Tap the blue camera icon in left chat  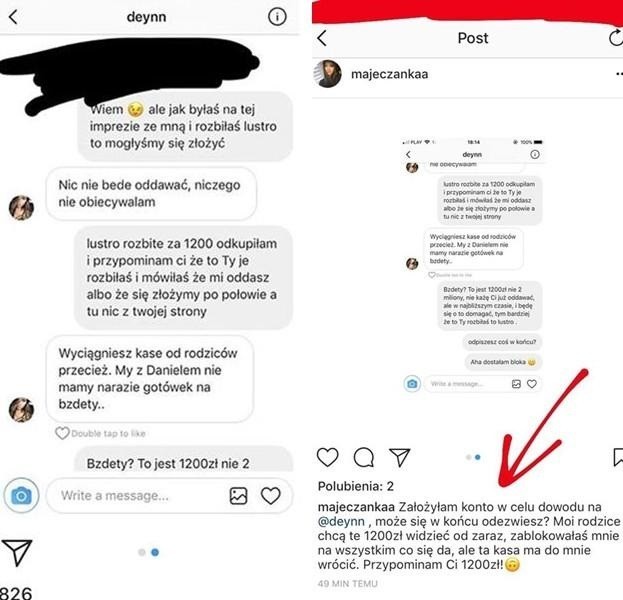pyautogui.click(x=21, y=495)
